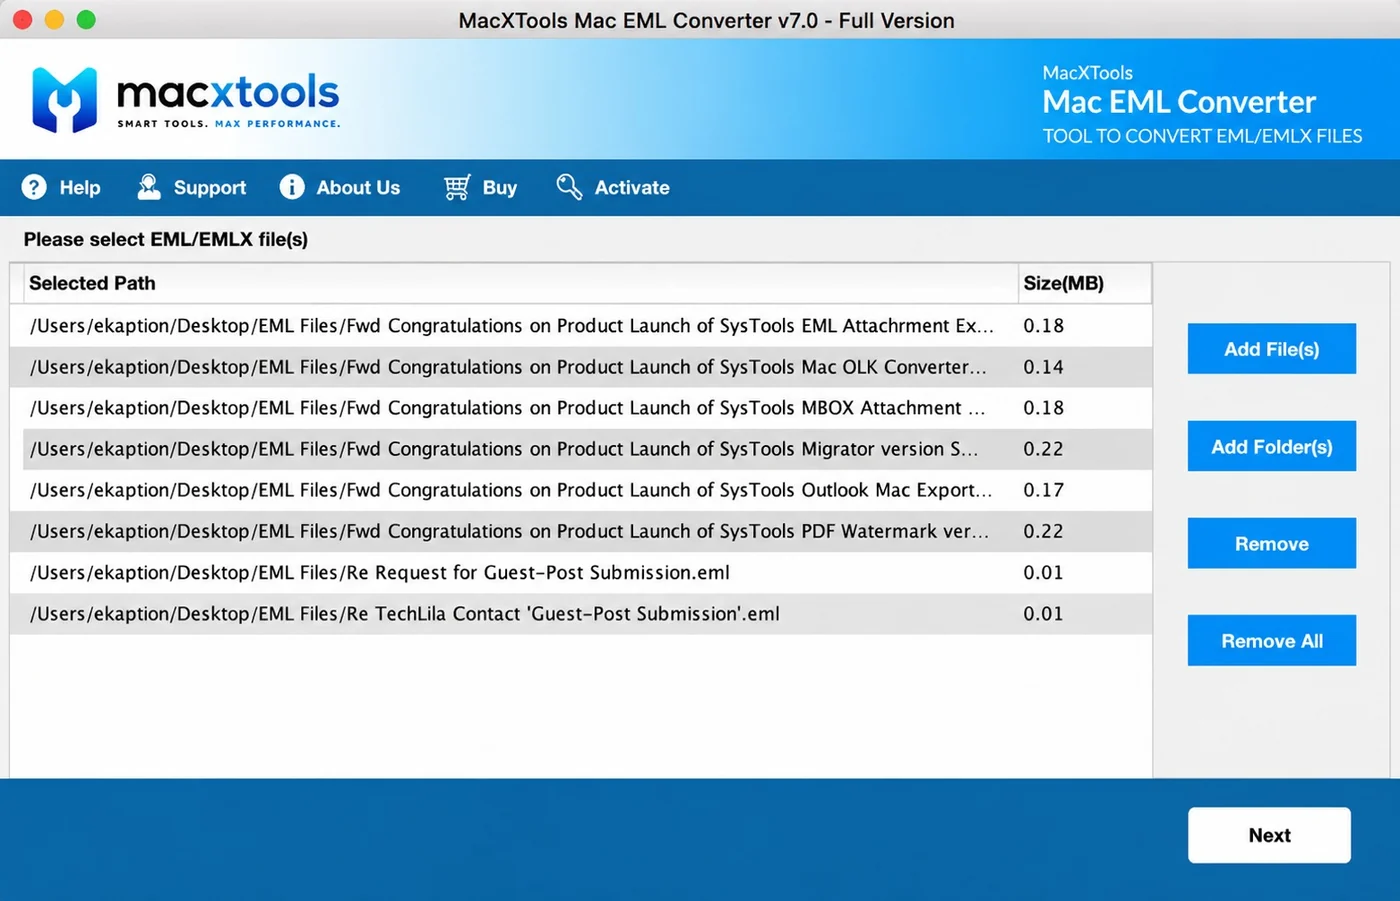
Task: Click the Mac EML Converter banner title
Action: tap(1179, 102)
